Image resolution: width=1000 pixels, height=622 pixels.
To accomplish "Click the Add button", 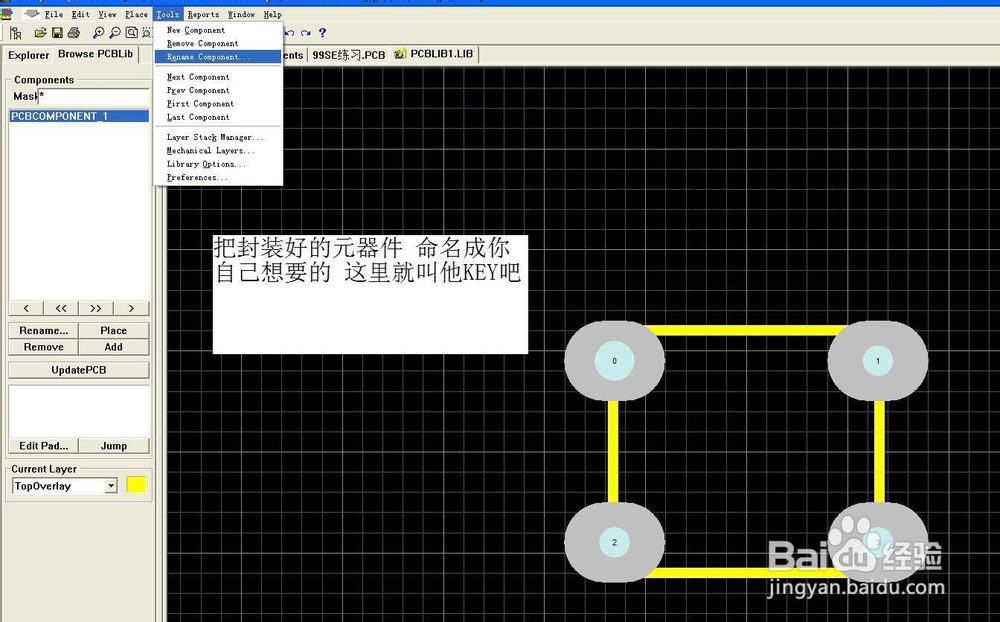I will point(114,347).
